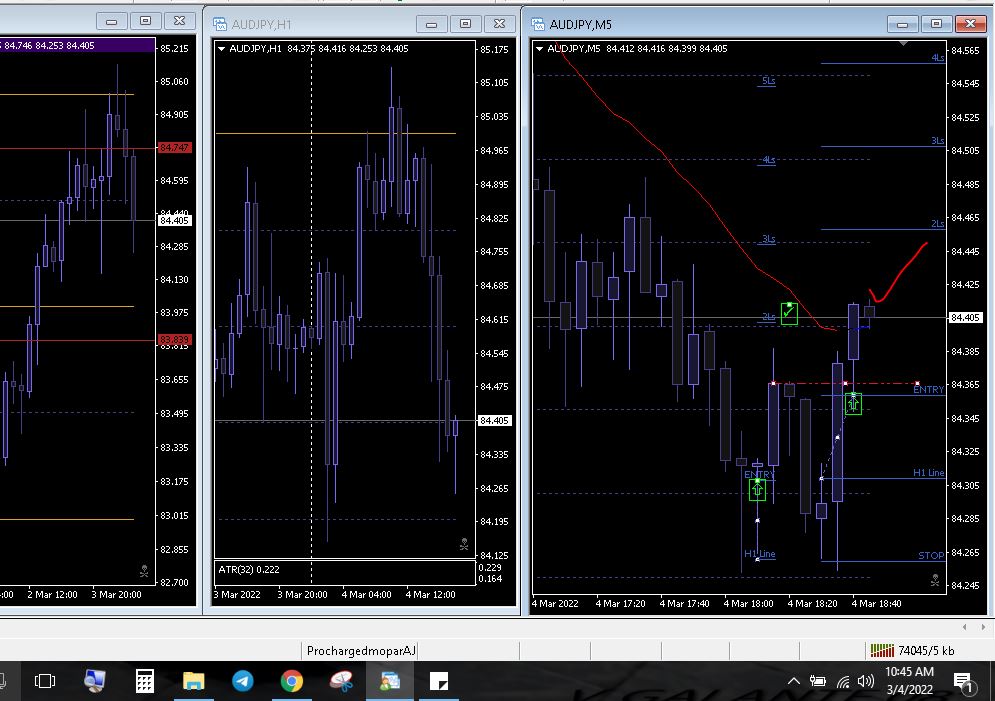Open Telegram from the taskbar
The image size is (995, 701).
tap(242, 681)
